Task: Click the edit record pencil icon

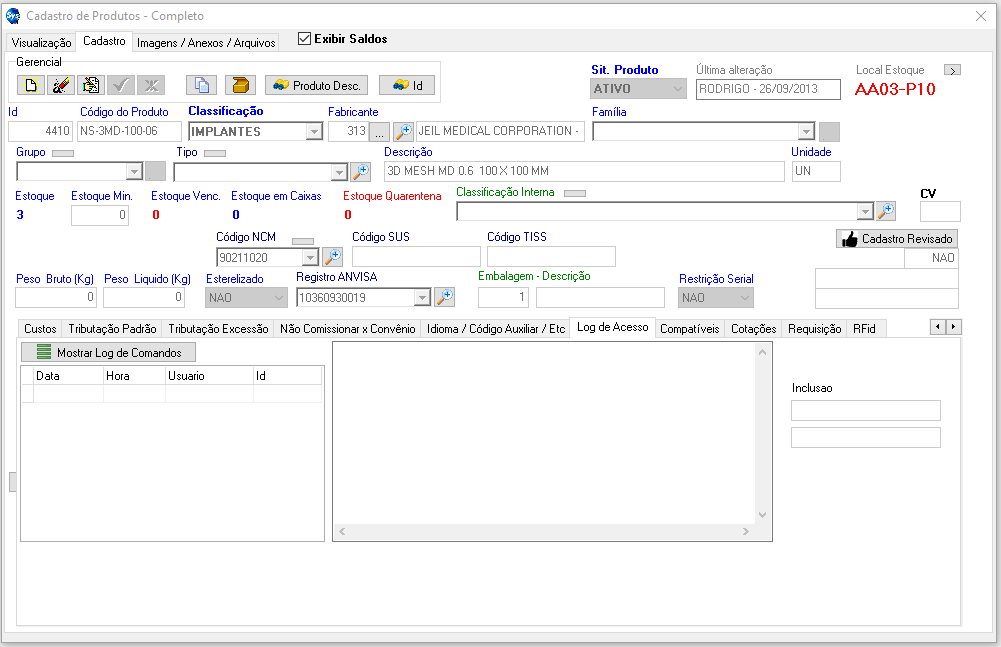Action: (x=60, y=85)
